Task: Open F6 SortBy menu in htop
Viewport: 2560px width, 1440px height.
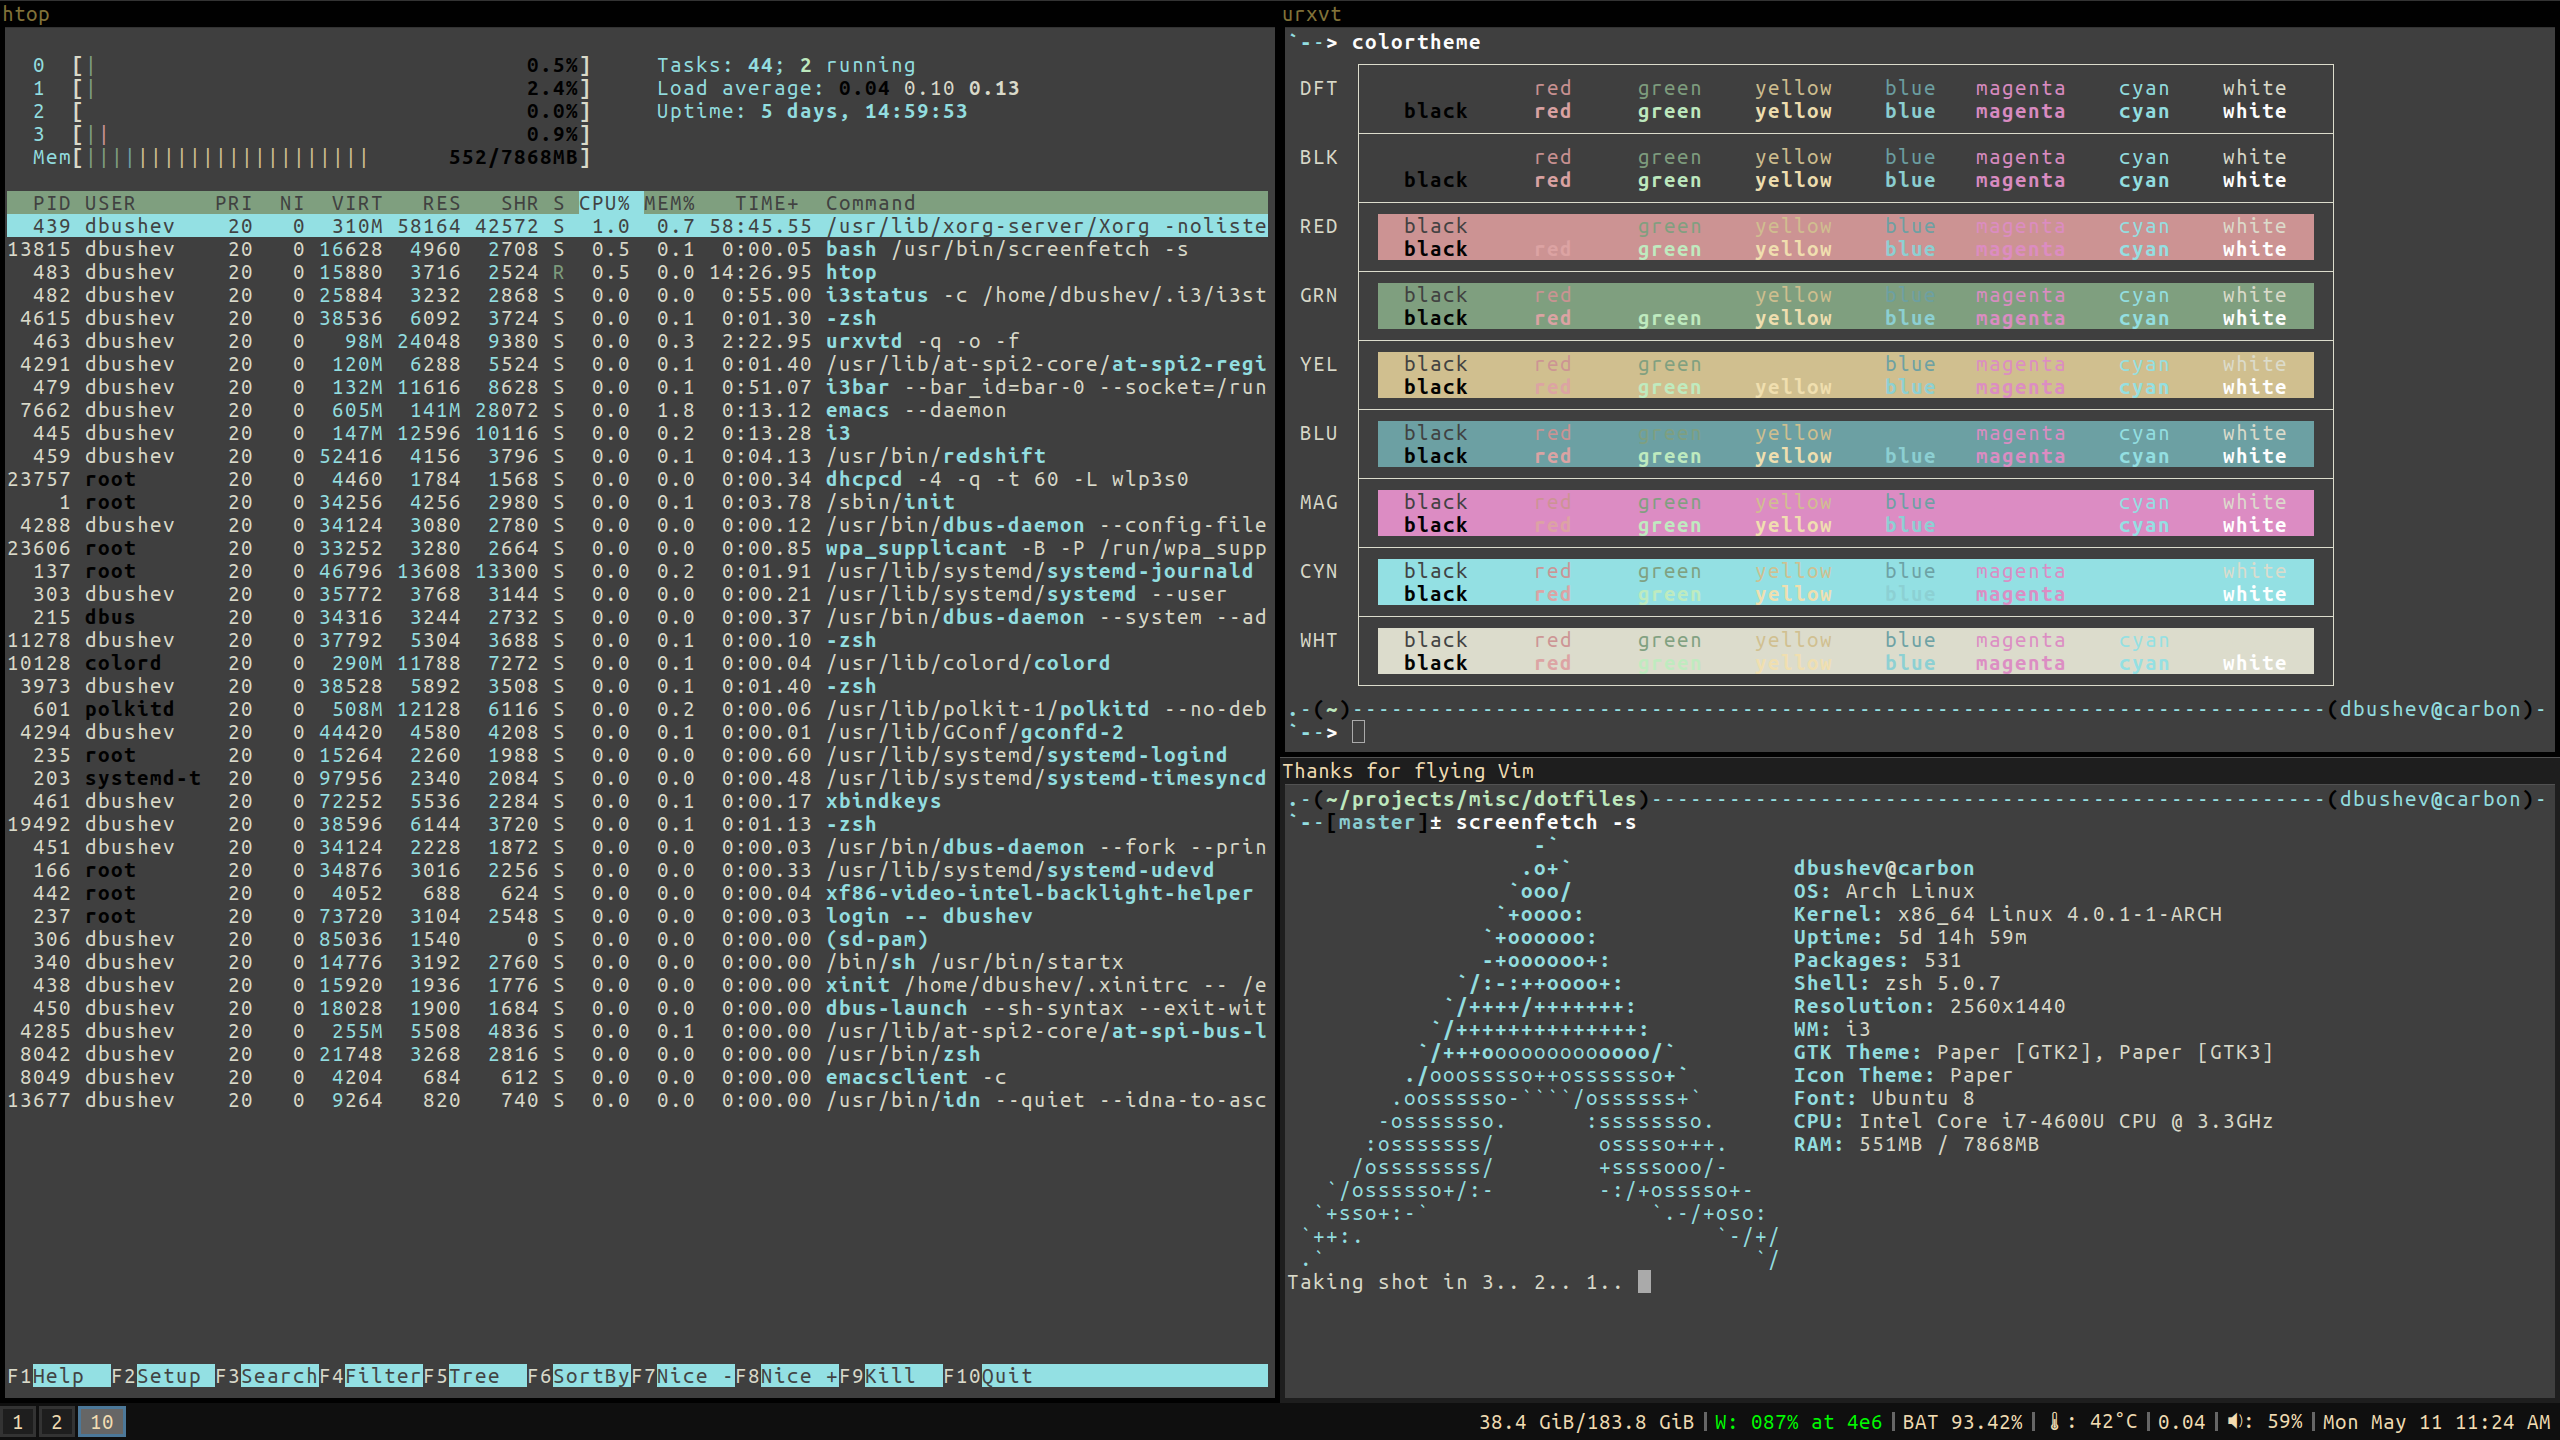Action: tap(590, 1376)
